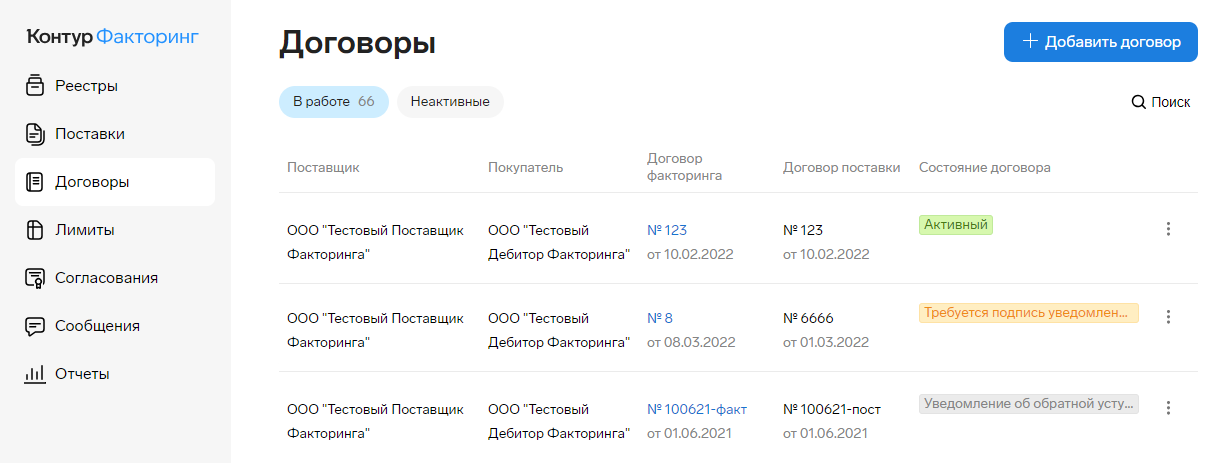This screenshot has width=1214, height=463.
Task: Open factoring contract link № 8
Action: click(x=660, y=318)
